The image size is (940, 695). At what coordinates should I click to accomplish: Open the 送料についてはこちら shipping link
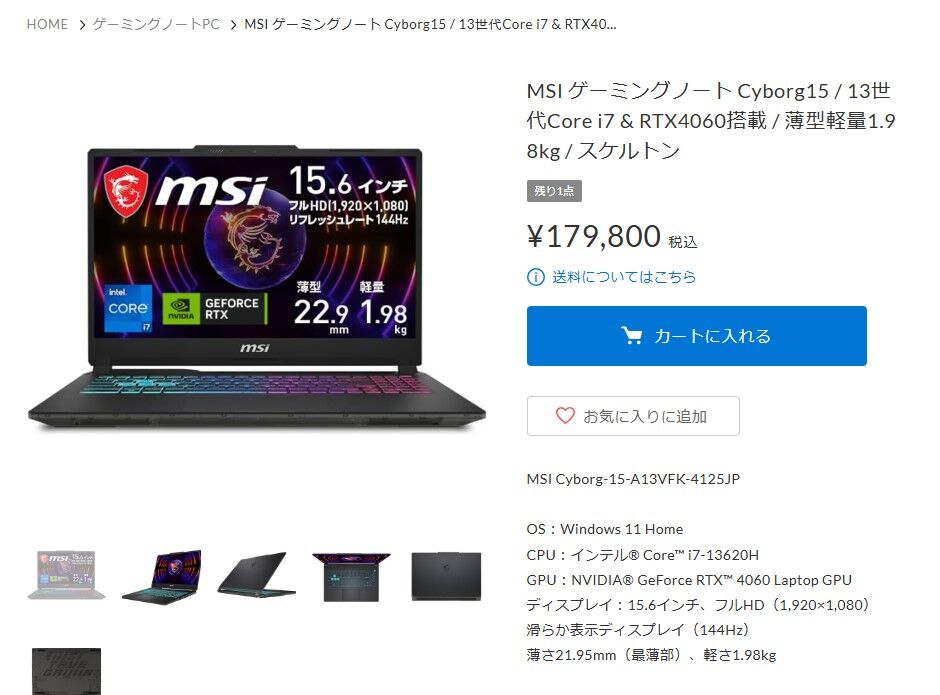pyautogui.click(x=623, y=277)
